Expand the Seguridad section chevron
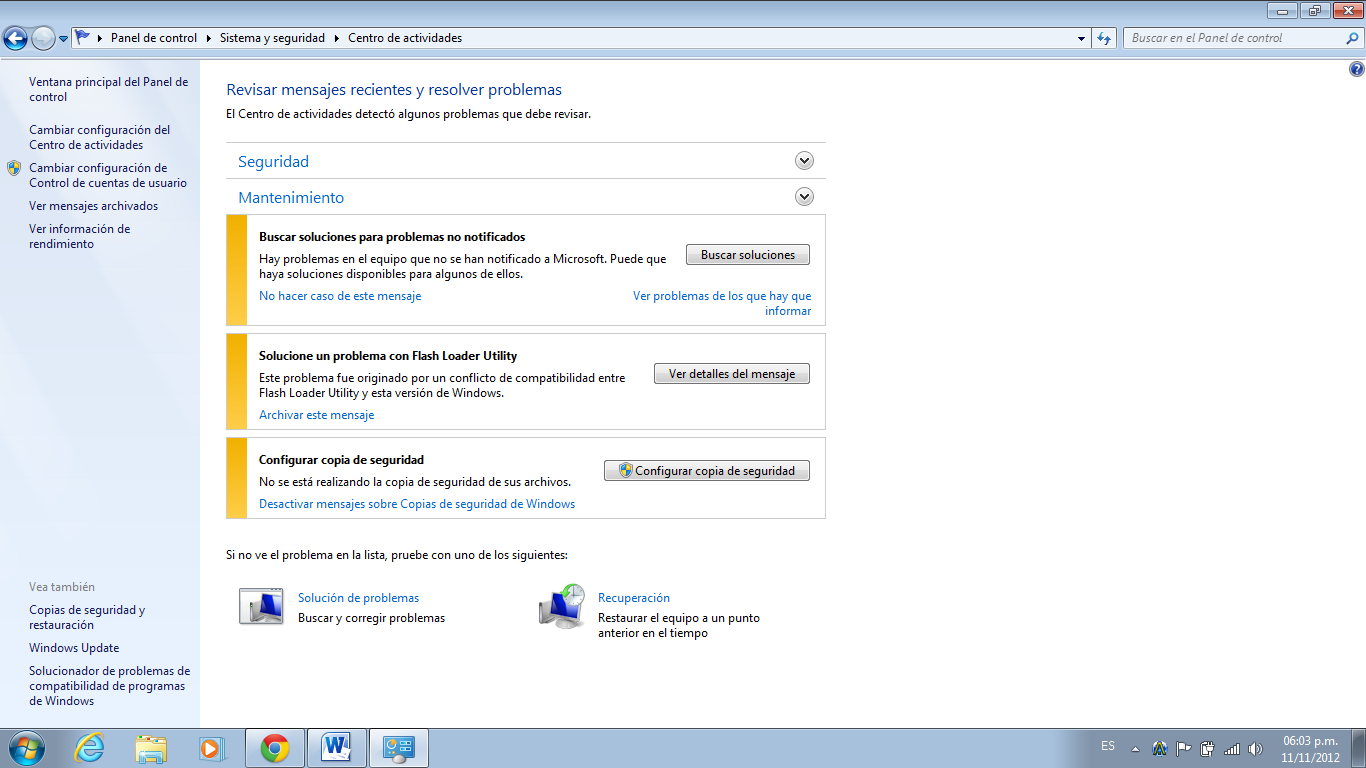Screen dimensions: 1366x768 pos(804,160)
